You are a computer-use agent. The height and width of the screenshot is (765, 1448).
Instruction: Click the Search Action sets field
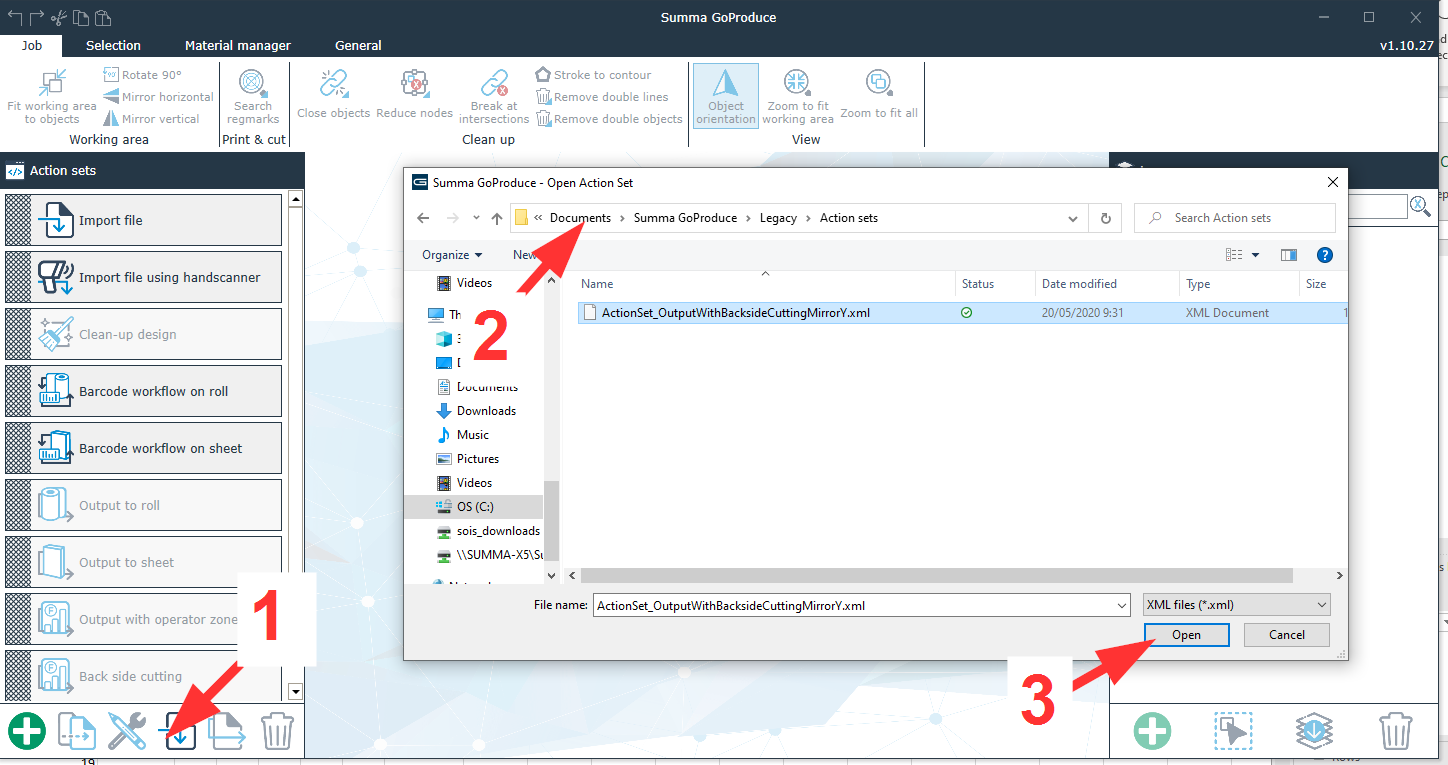pyautogui.click(x=1235, y=218)
